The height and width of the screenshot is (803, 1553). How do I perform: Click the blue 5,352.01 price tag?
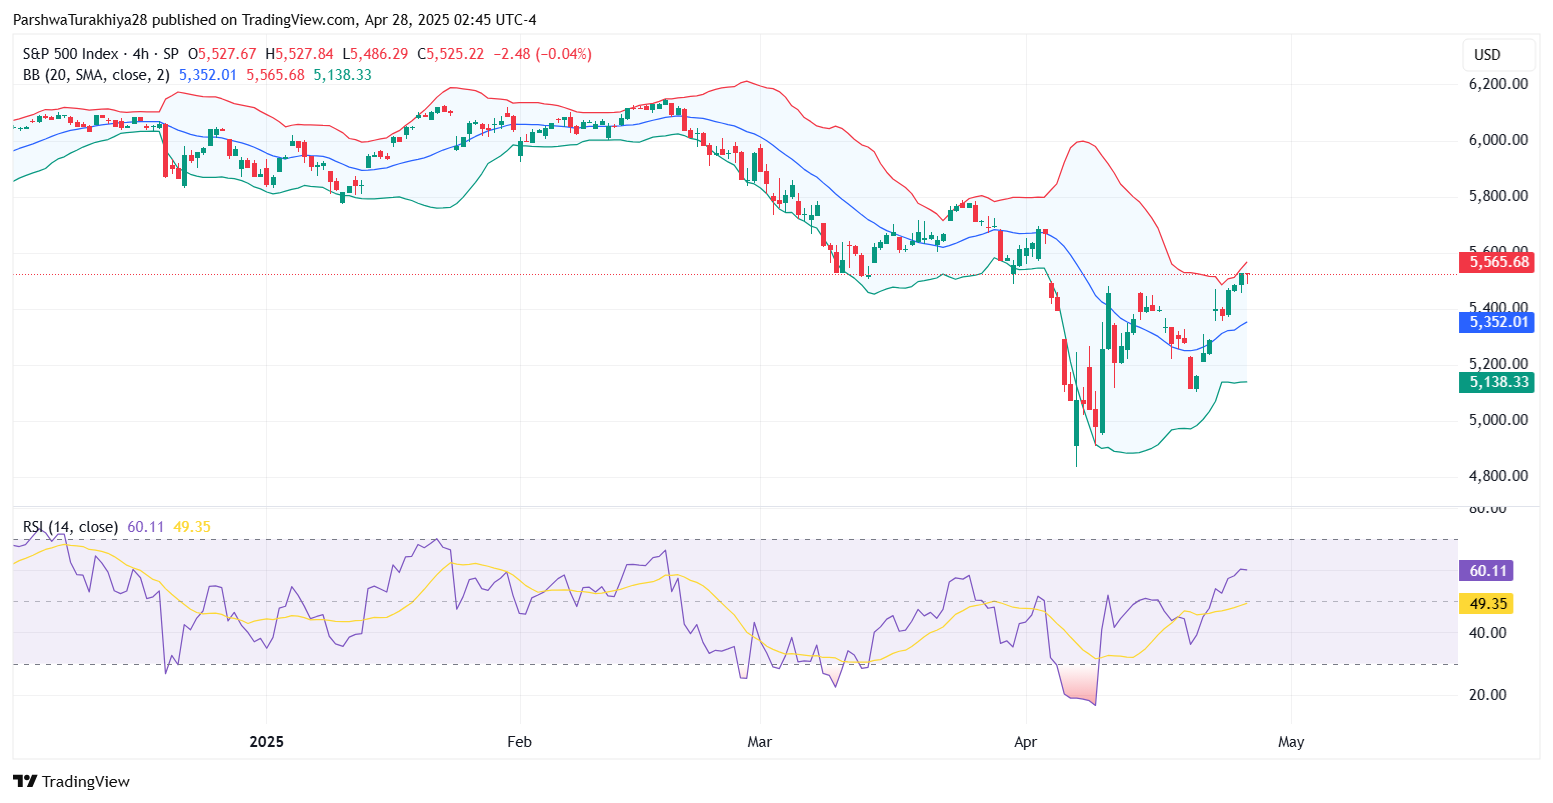pos(1496,322)
